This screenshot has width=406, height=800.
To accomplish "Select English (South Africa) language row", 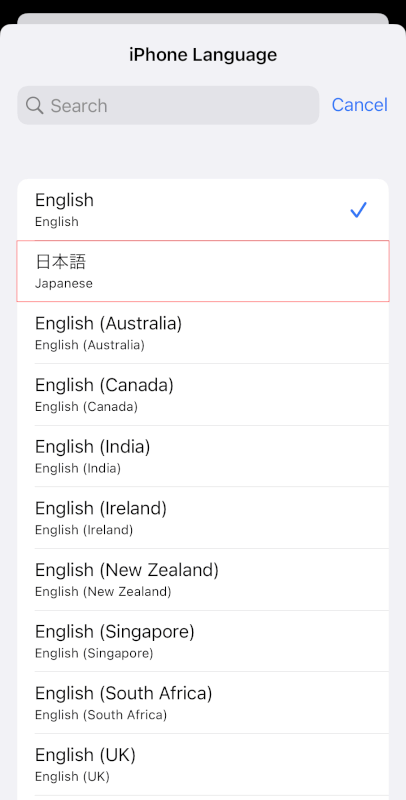I will 203,704.
